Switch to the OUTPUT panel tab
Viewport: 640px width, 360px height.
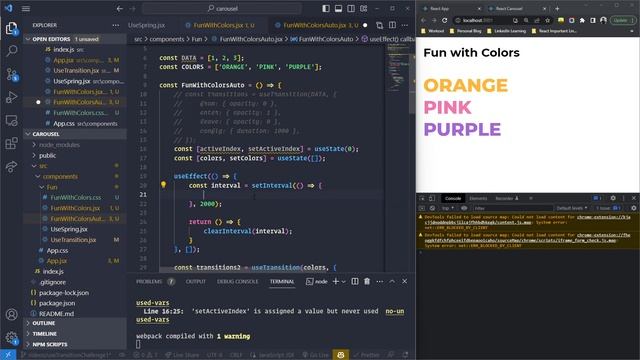(x=196, y=281)
